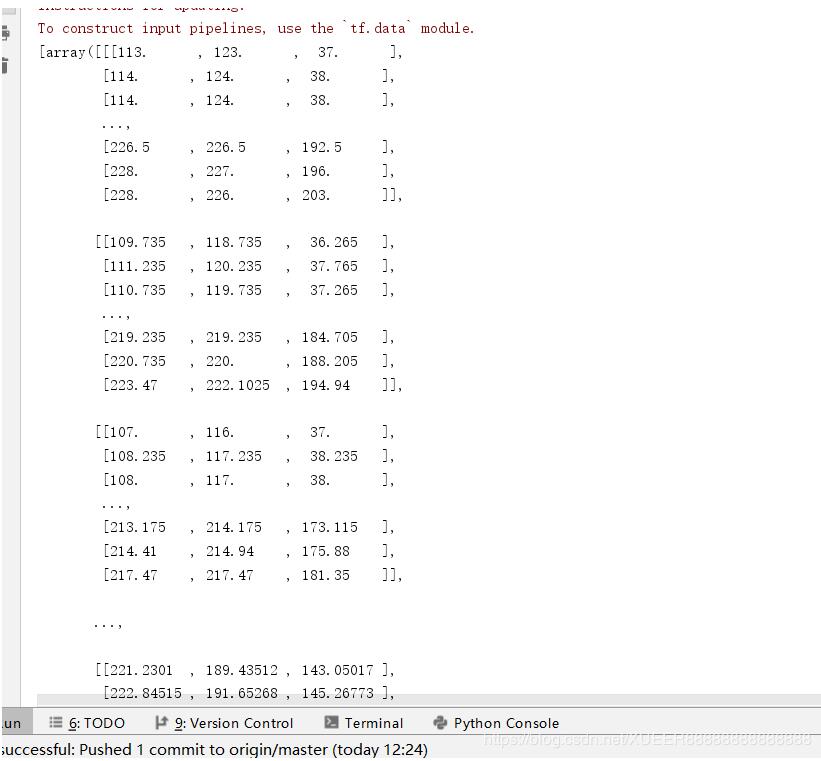The height and width of the screenshot is (761, 821).
Task: Click the value '116.'
Action: (220, 433)
